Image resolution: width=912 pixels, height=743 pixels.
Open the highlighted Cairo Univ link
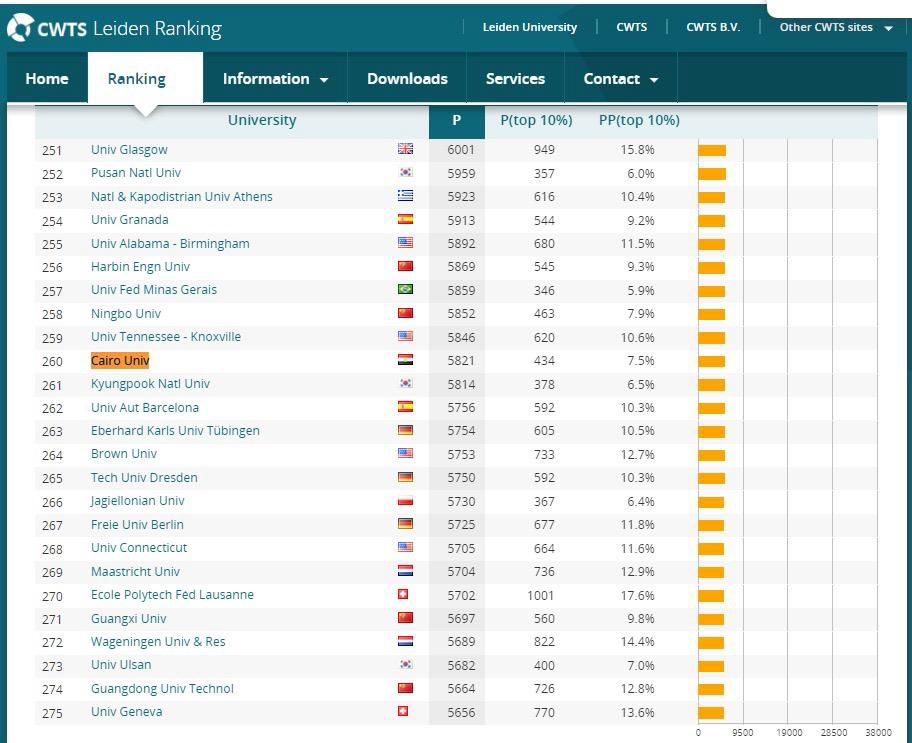120,361
